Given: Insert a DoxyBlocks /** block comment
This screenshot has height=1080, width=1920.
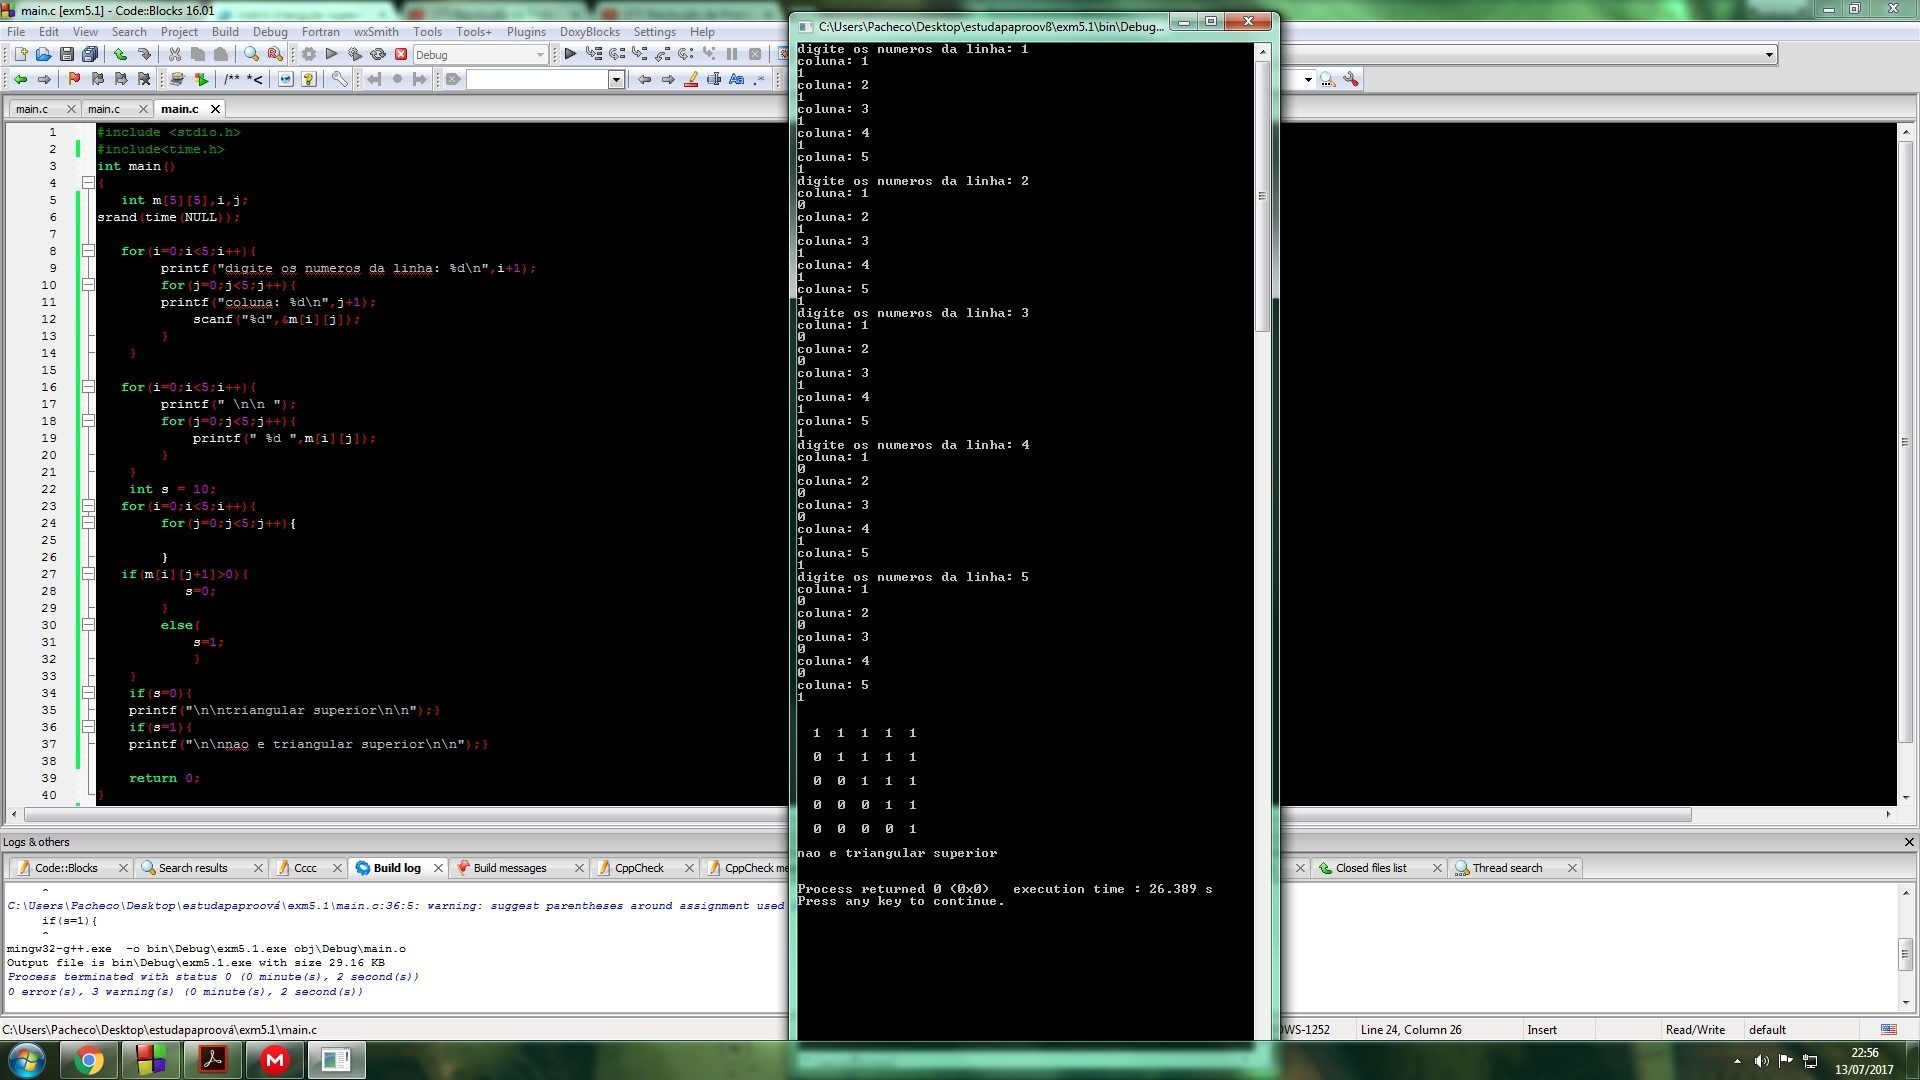Looking at the screenshot, I should (232, 79).
